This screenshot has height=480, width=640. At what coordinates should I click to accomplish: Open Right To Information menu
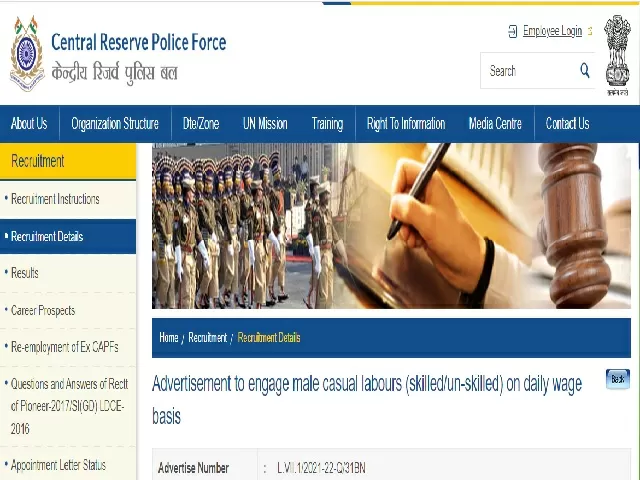(x=406, y=123)
